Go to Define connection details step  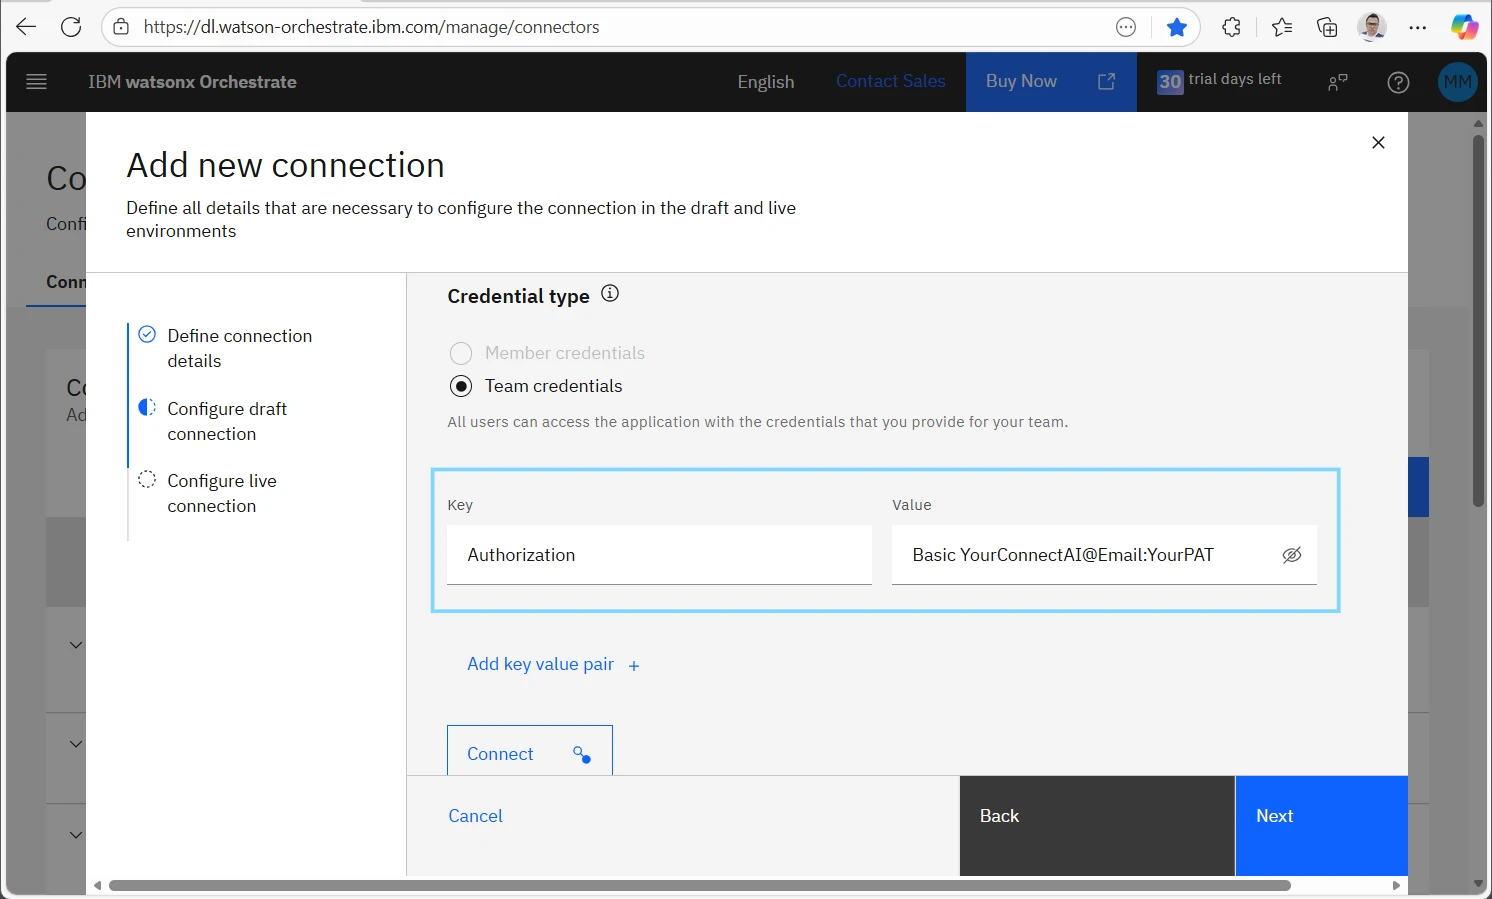[239, 348]
